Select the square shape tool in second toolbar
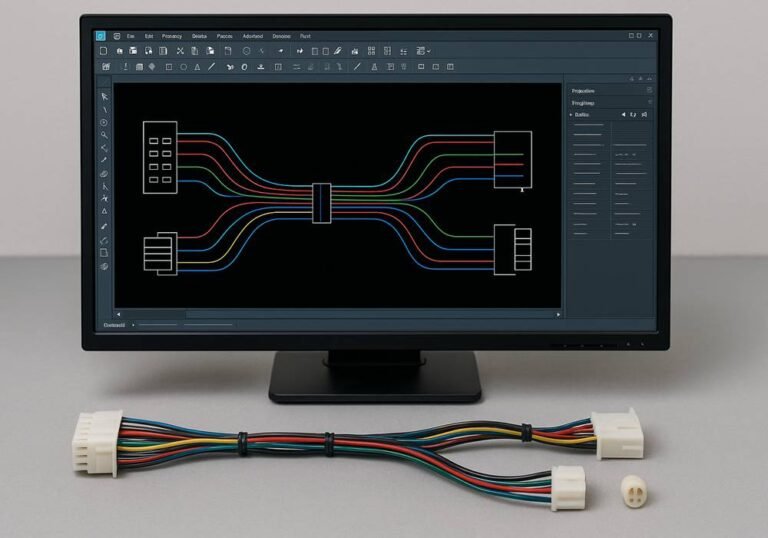 click(169, 67)
